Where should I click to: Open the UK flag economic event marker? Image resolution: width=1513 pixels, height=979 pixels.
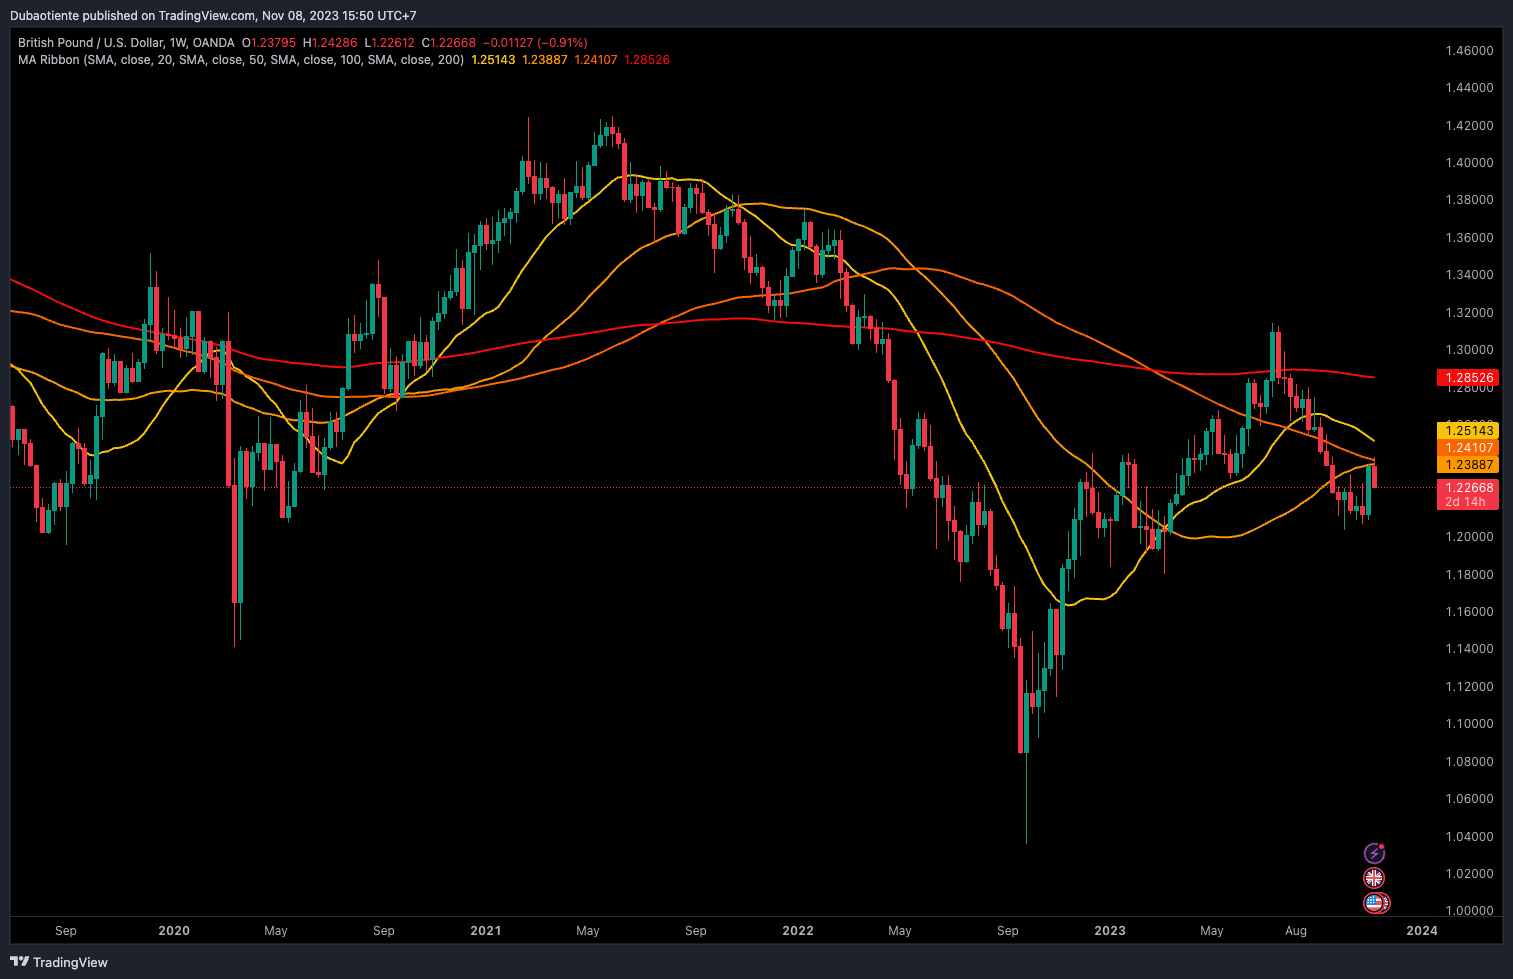coord(1375,878)
